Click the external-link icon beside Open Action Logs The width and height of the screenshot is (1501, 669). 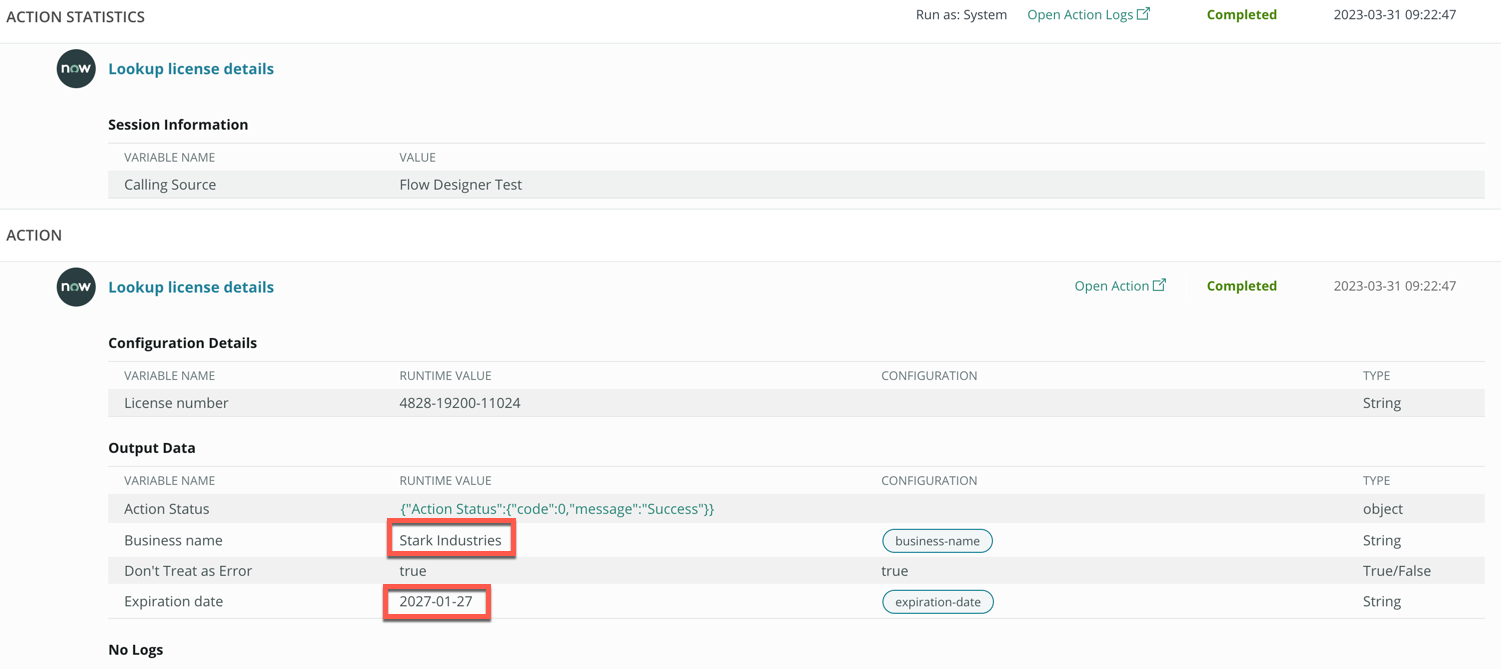coord(1143,14)
